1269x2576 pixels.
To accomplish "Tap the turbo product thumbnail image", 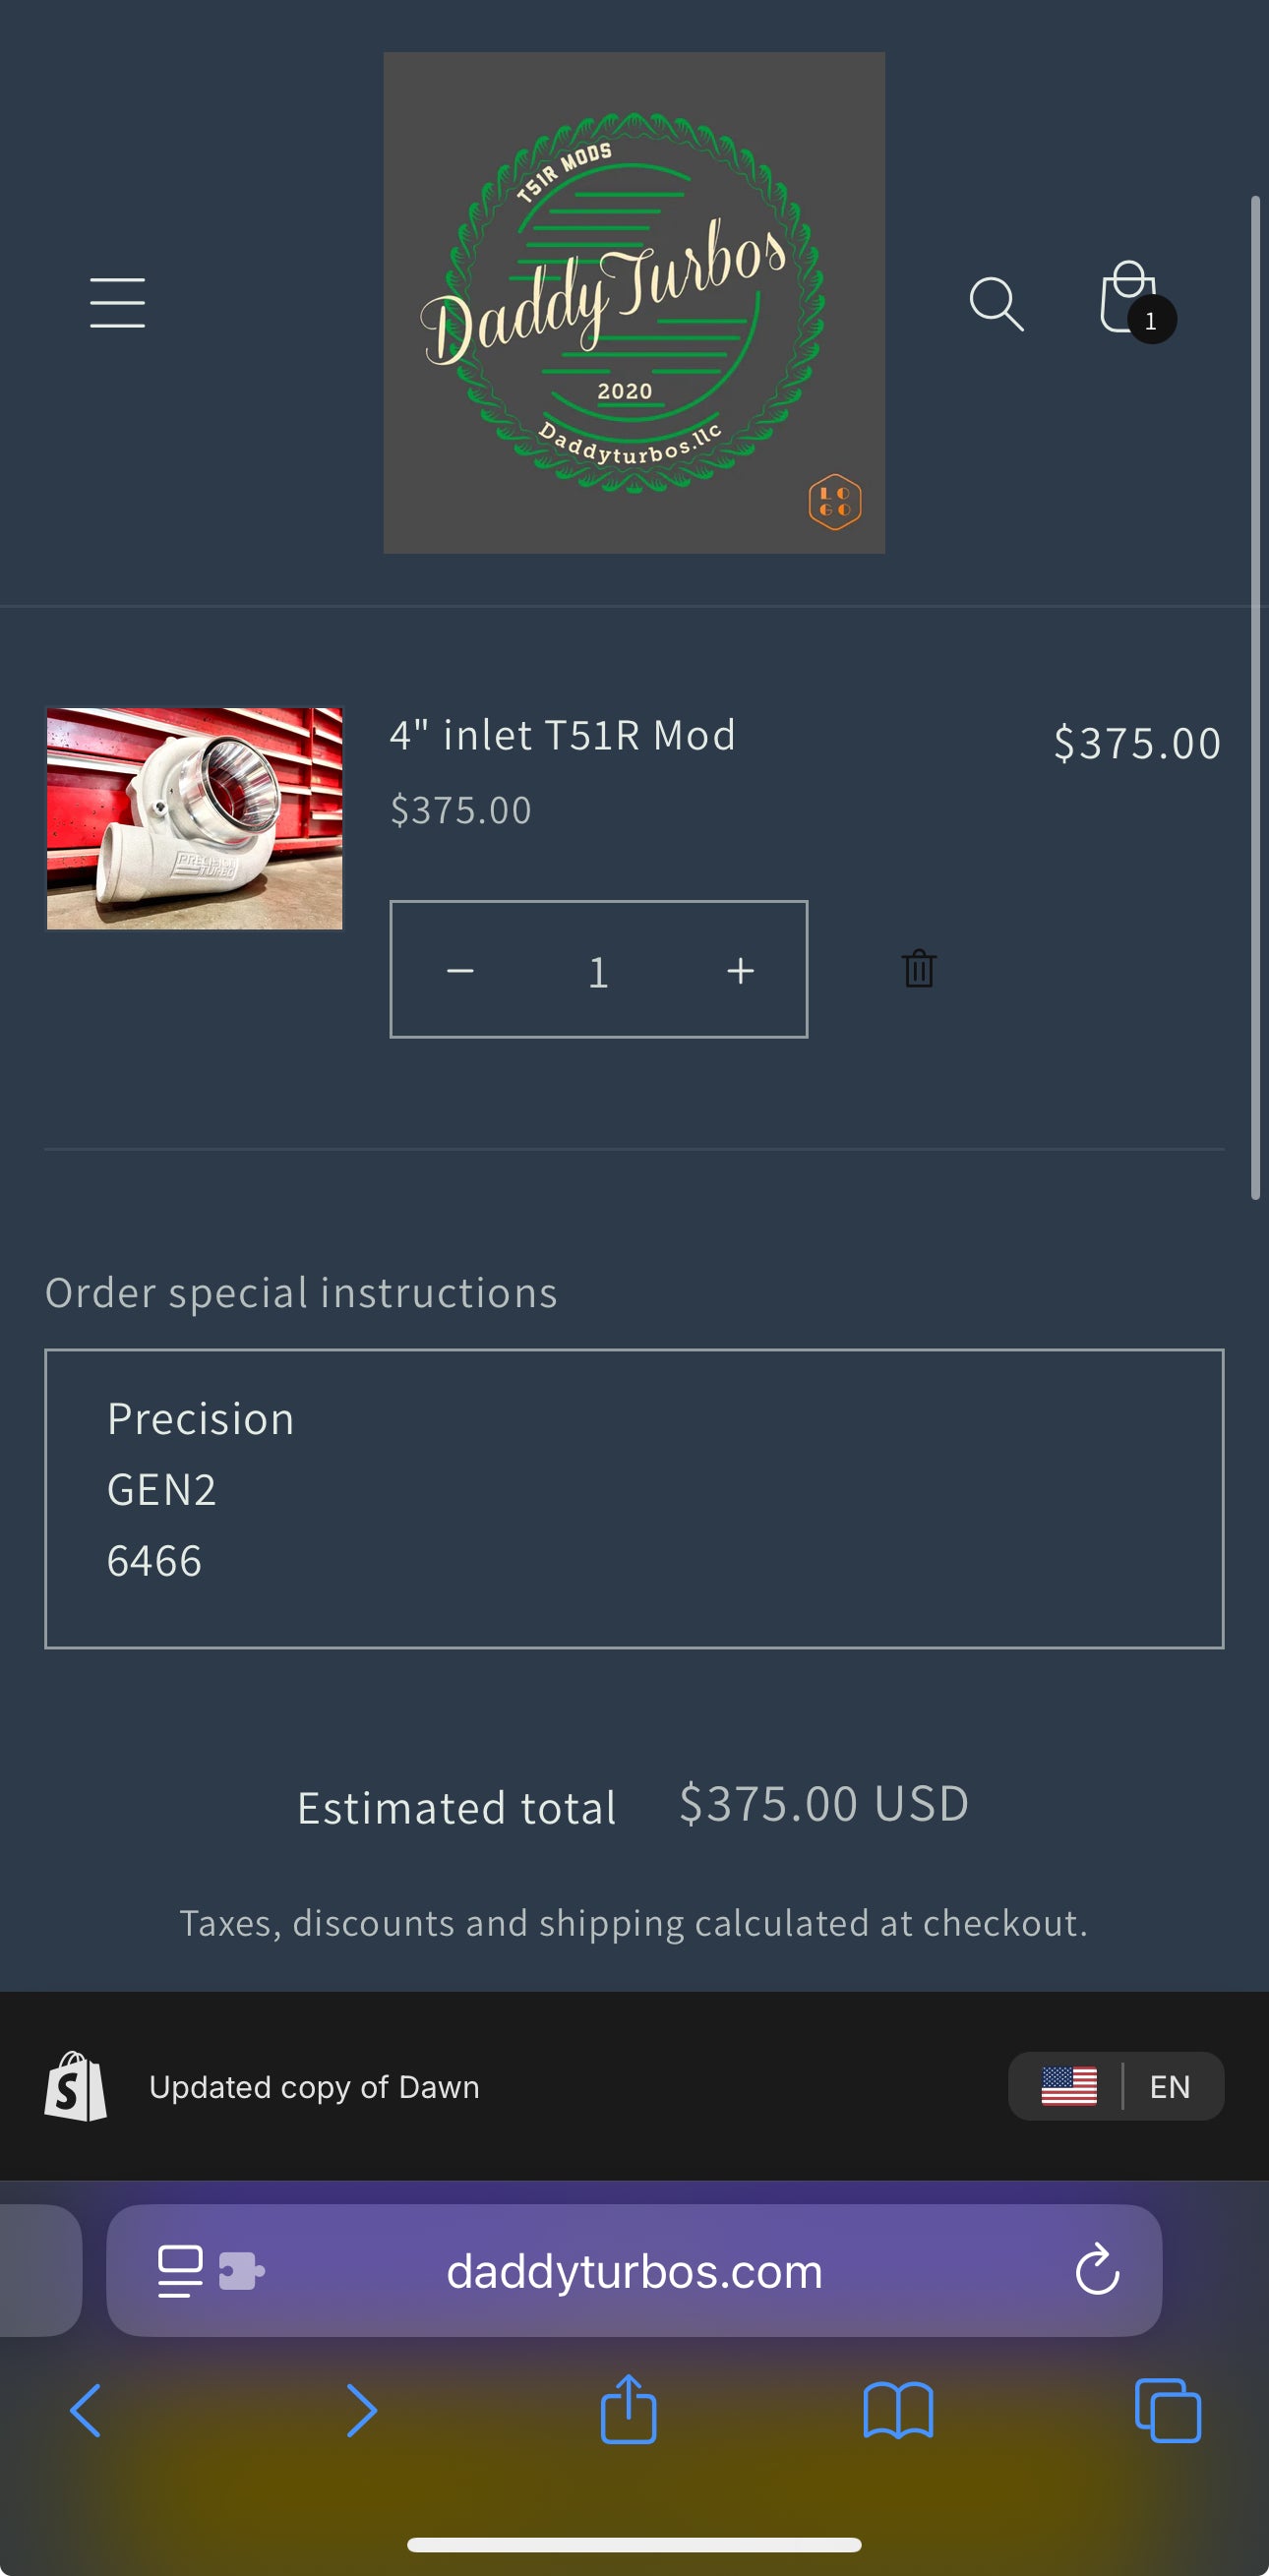I will [195, 818].
